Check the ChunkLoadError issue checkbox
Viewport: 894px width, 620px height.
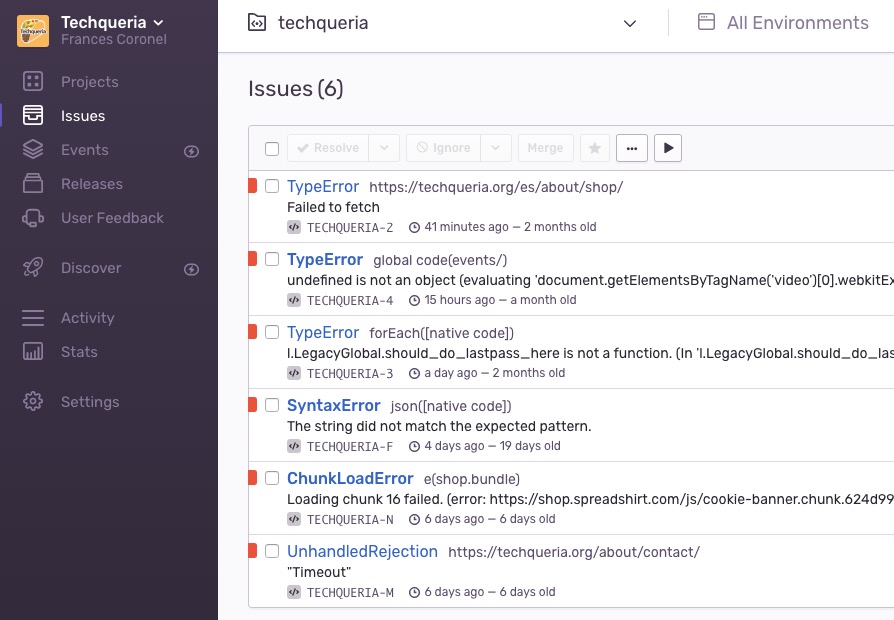click(272, 478)
